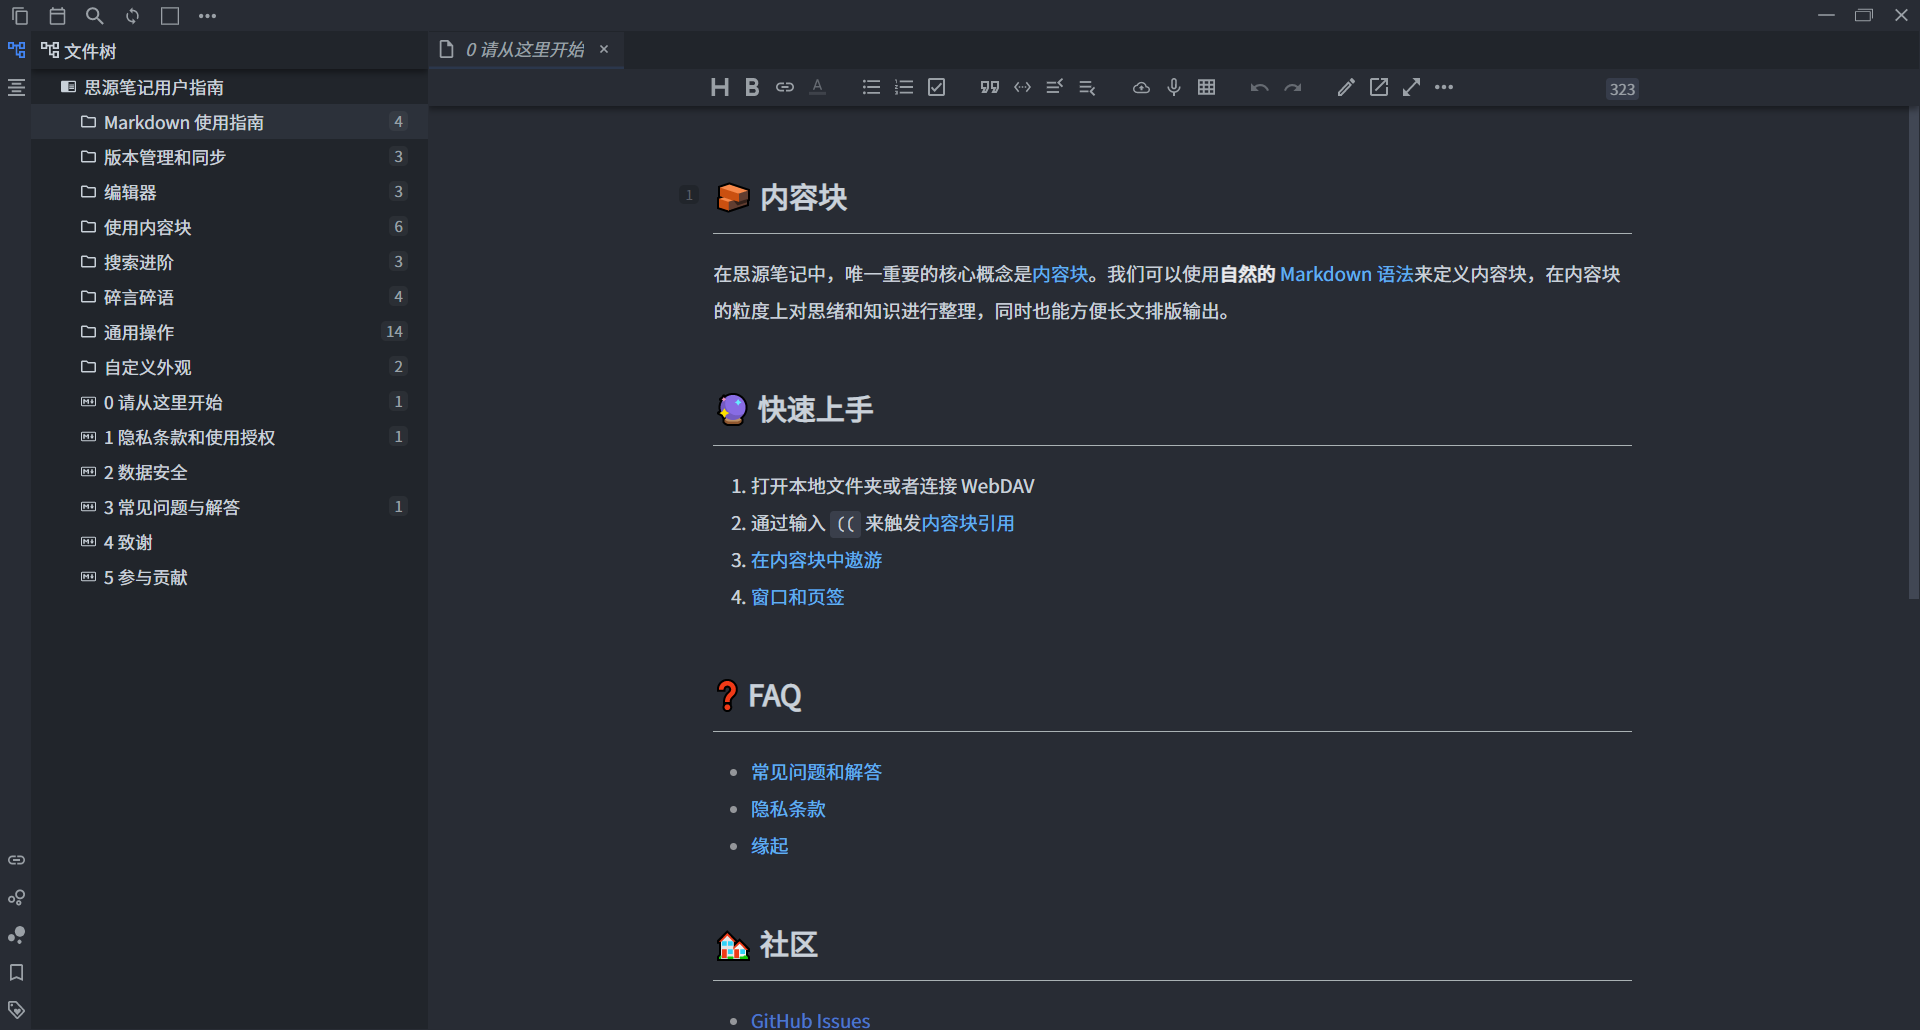
Task: Open search with the magnifier icon
Action: tap(95, 16)
